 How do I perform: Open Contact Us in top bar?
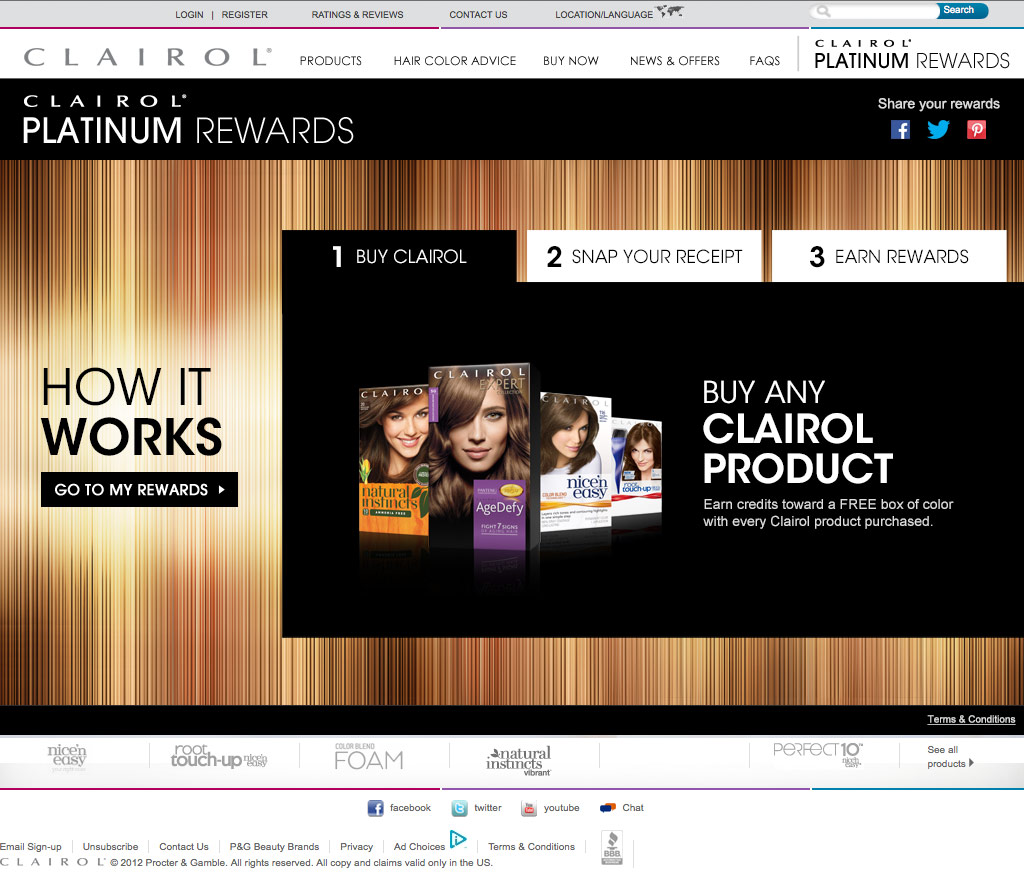[x=478, y=14]
